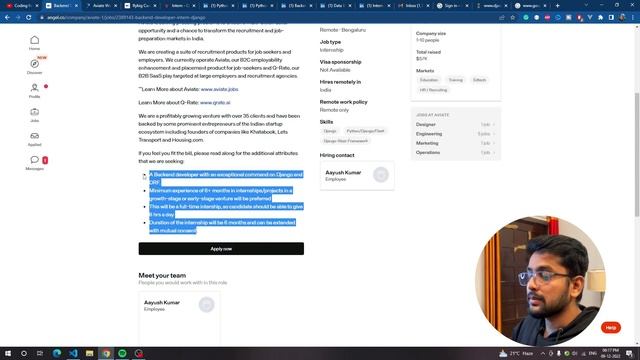Open new browser tab with plus
The height and width of the screenshot is (360, 640).
click(558, 6)
